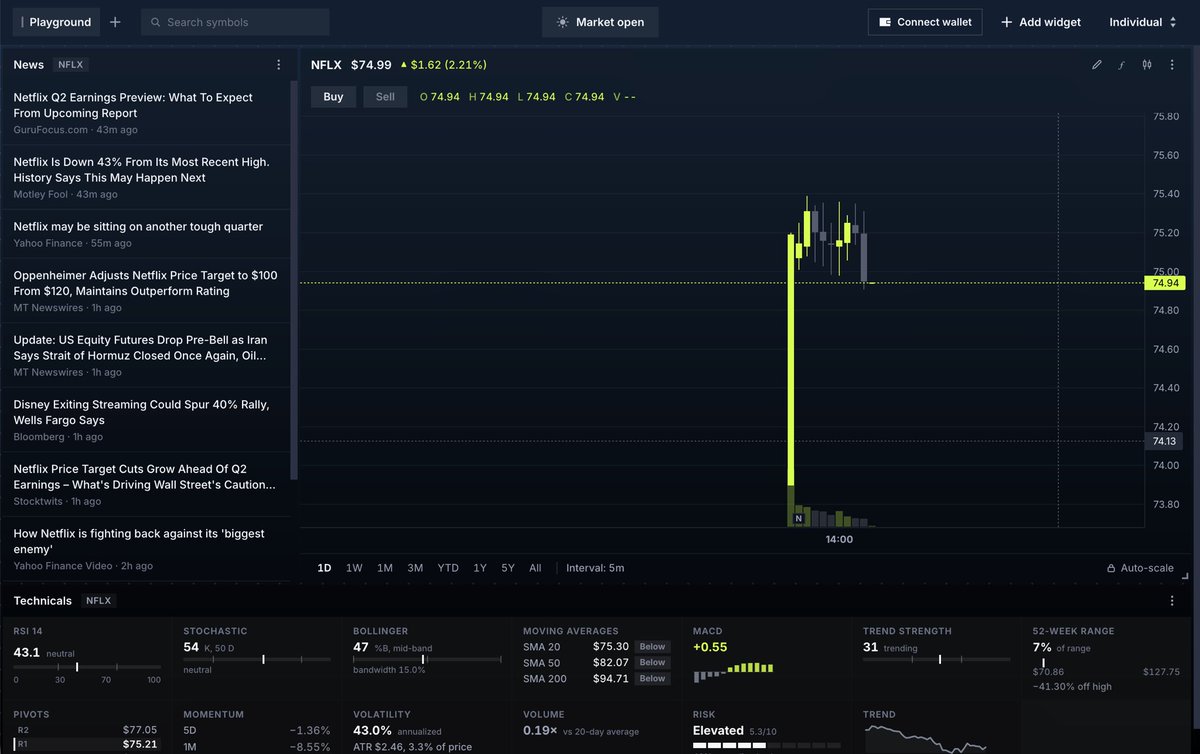Screen dimensions: 1200x754
Task: Select the Sell button
Action: [385, 97]
